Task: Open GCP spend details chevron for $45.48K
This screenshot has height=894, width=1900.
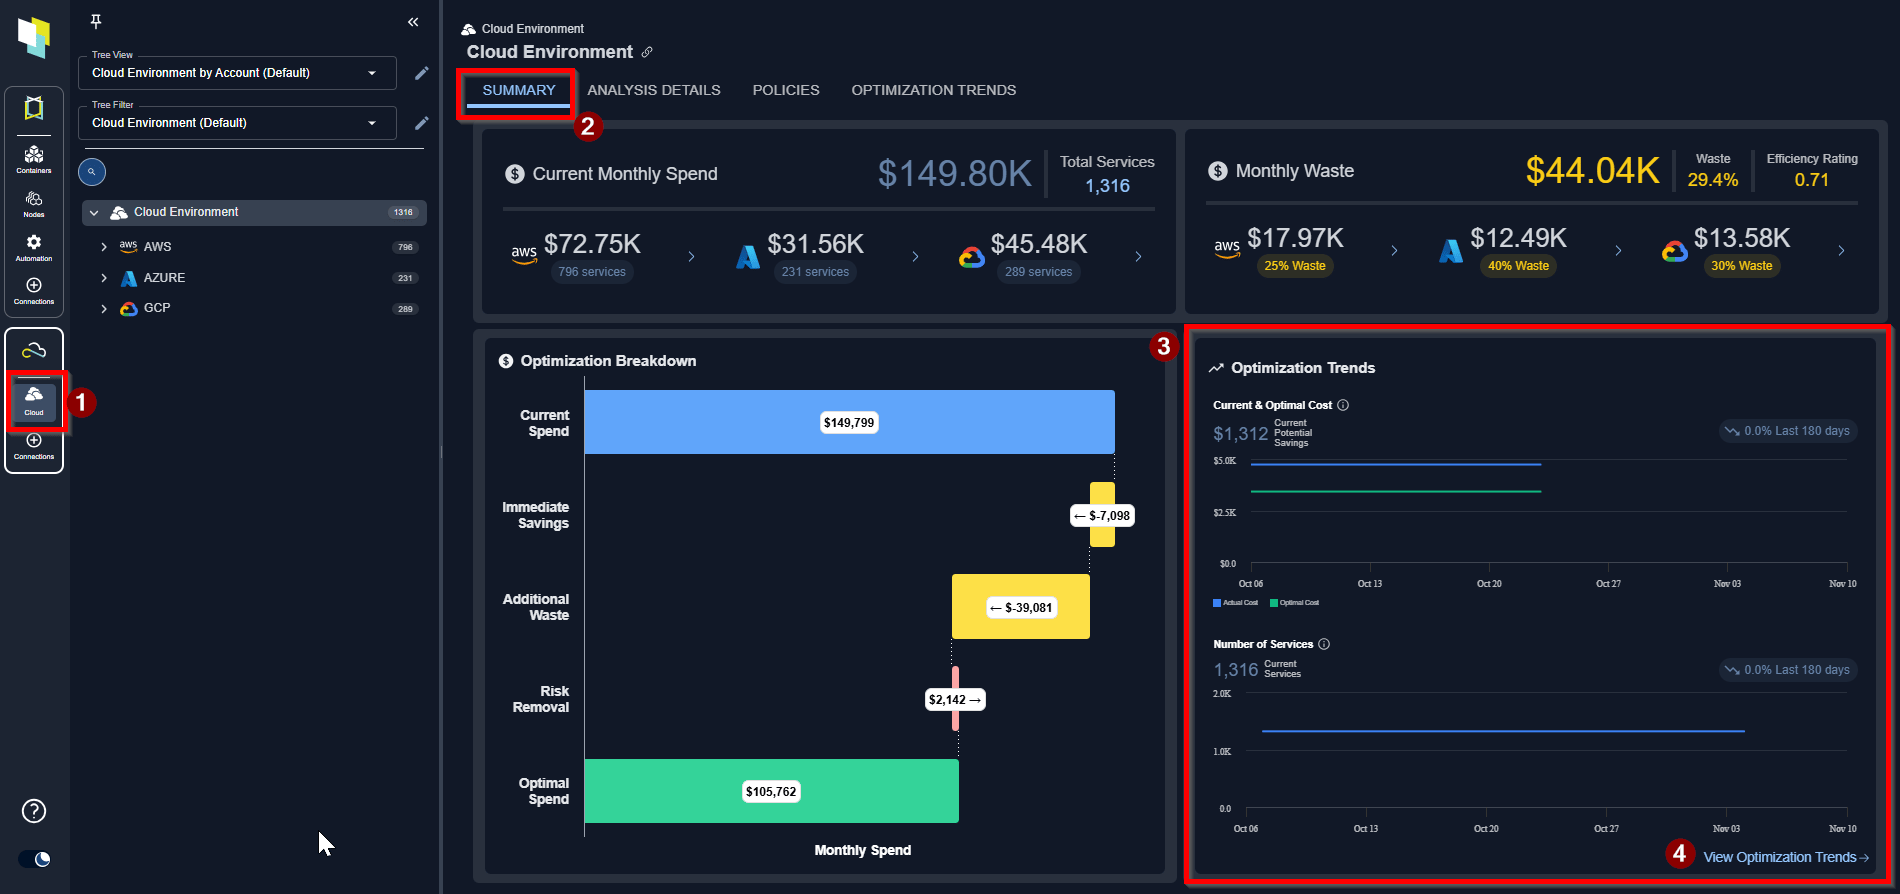Action: tap(1138, 257)
